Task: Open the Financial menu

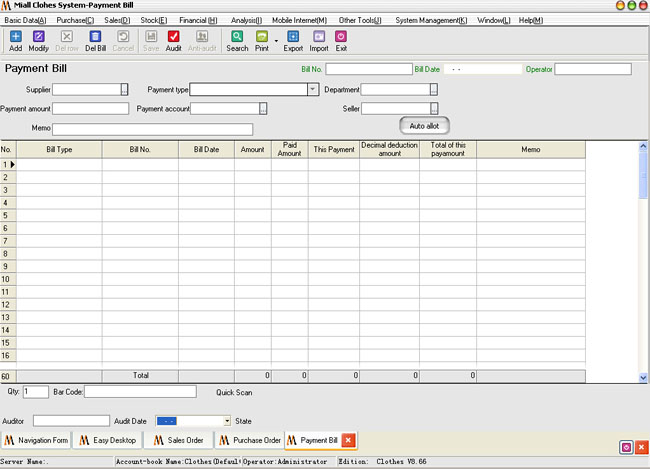Action: point(198,20)
